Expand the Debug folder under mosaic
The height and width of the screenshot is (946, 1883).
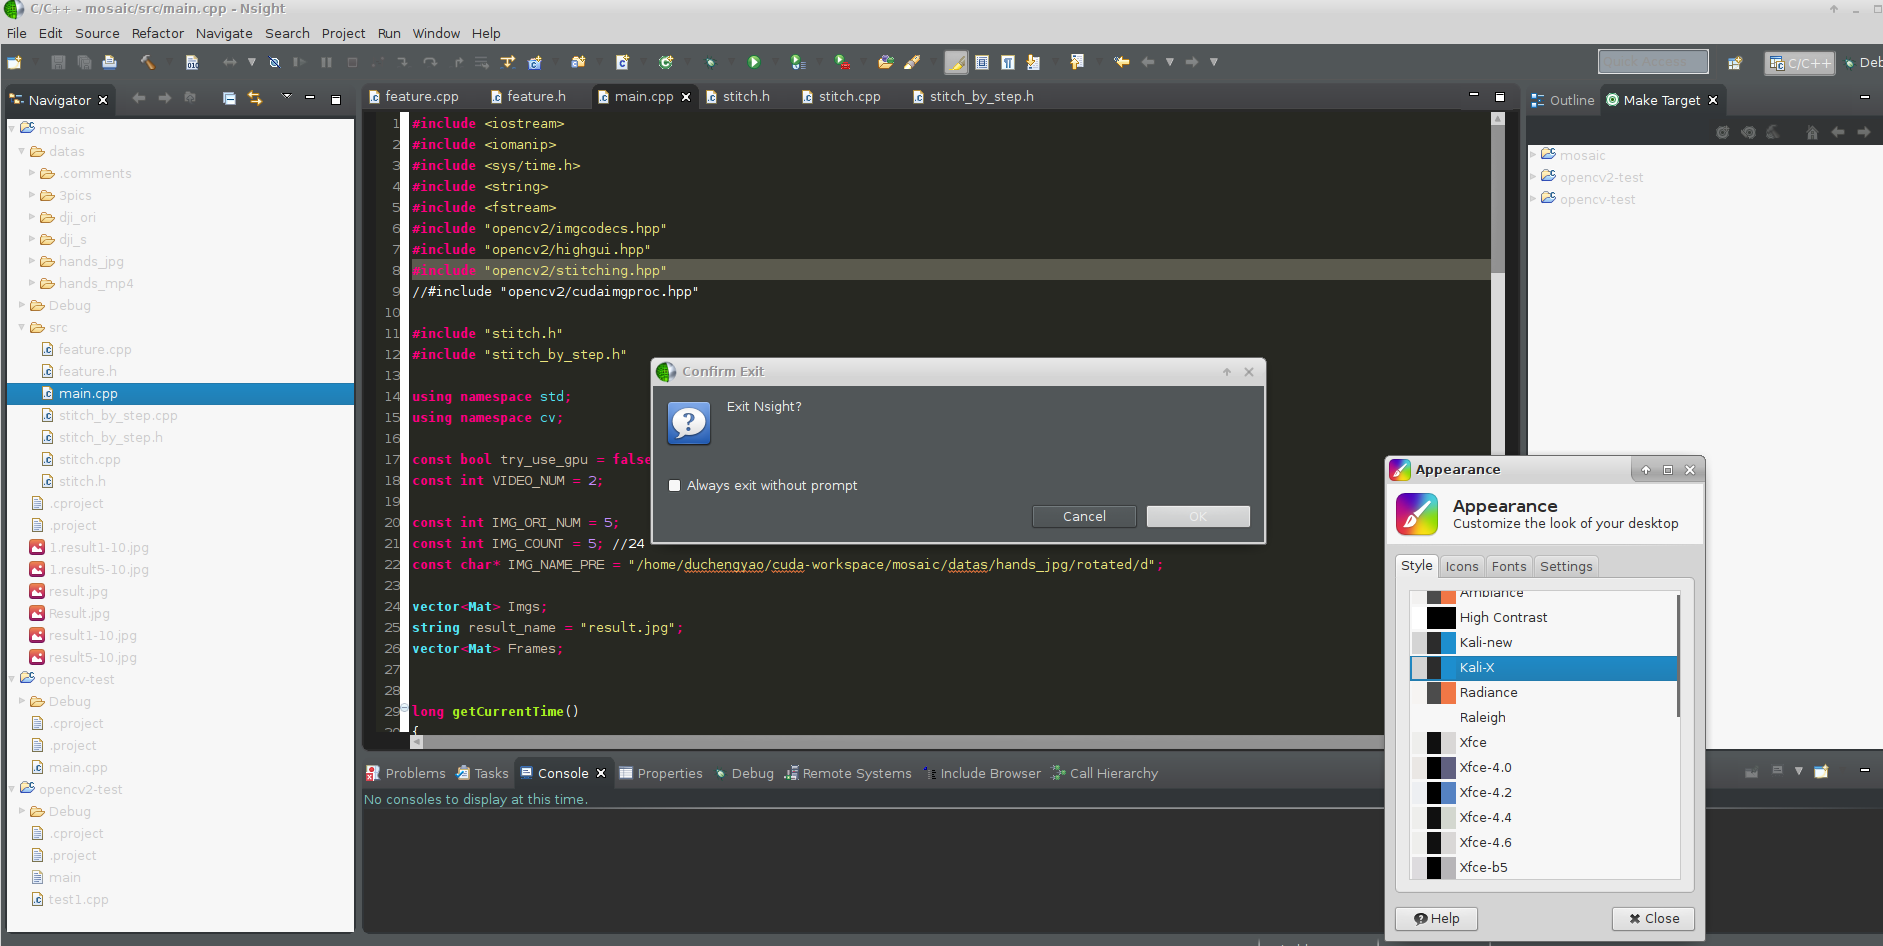pyautogui.click(x=22, y=306)
